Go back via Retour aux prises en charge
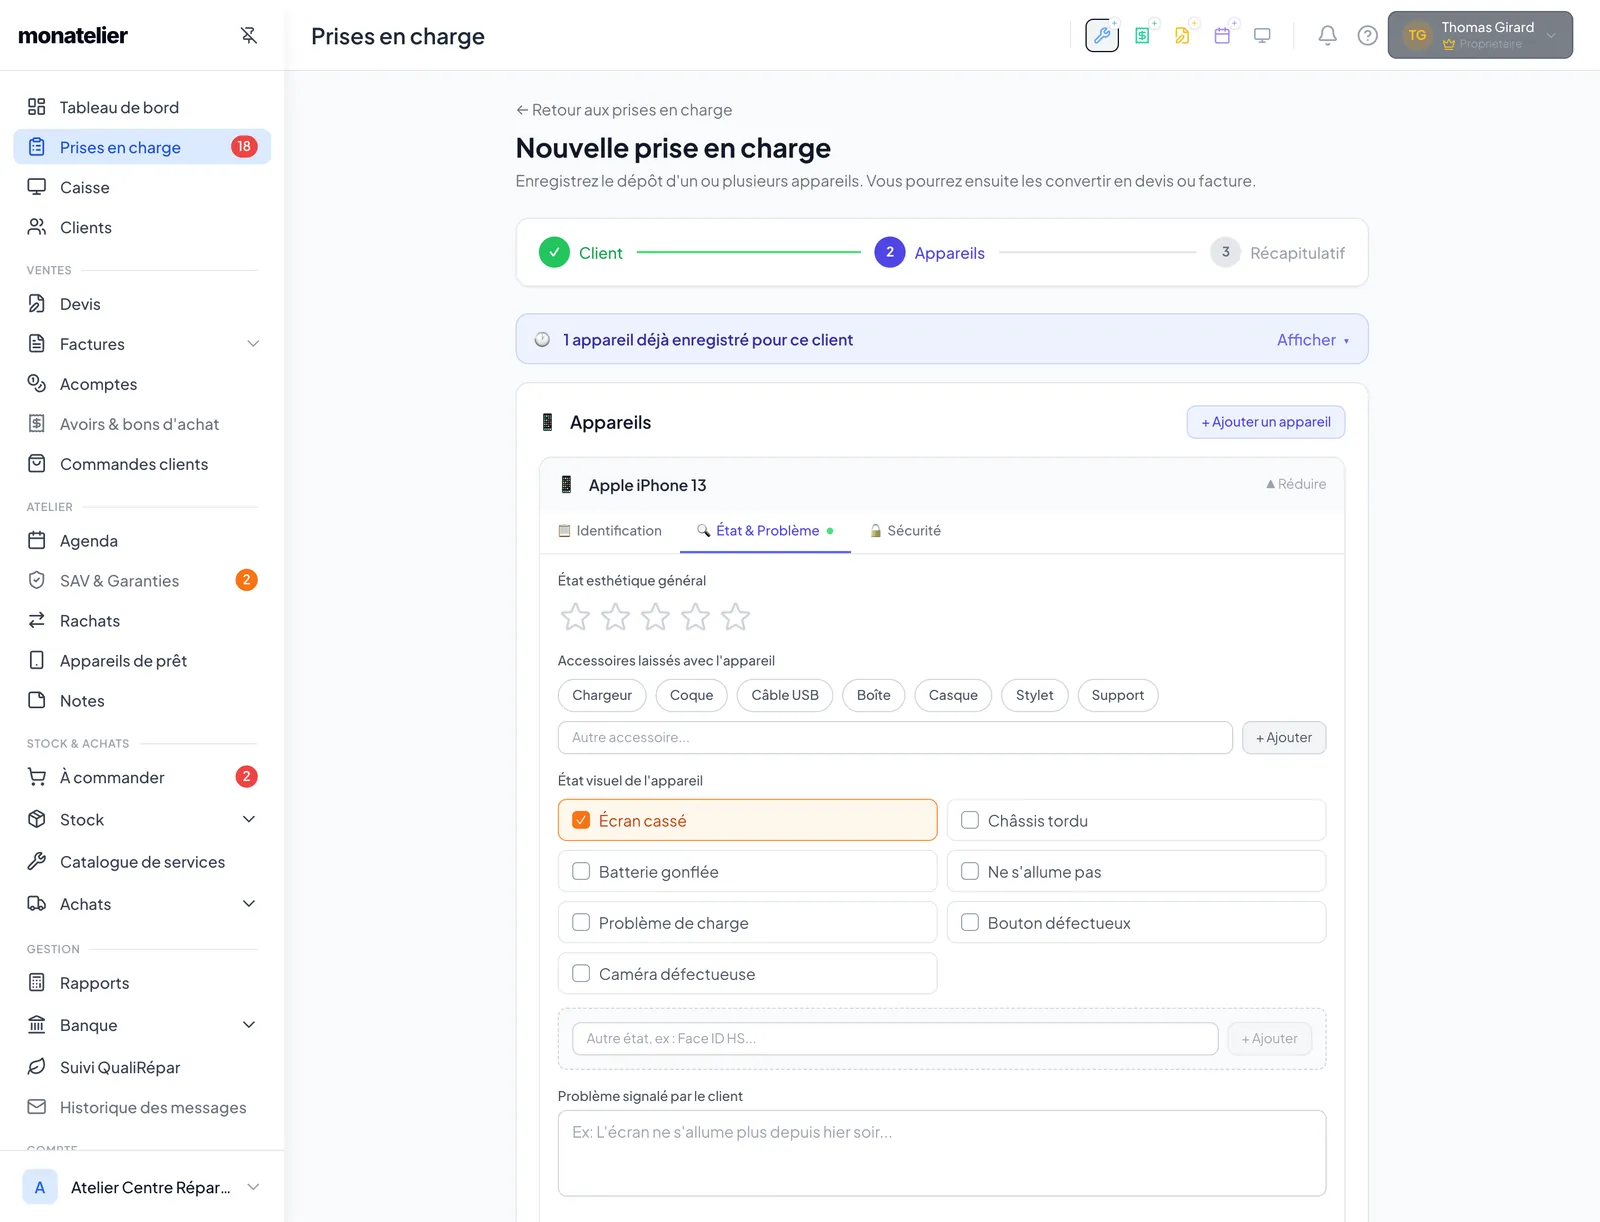Viewport: 1600px width, 1222px height. point(624,110)
